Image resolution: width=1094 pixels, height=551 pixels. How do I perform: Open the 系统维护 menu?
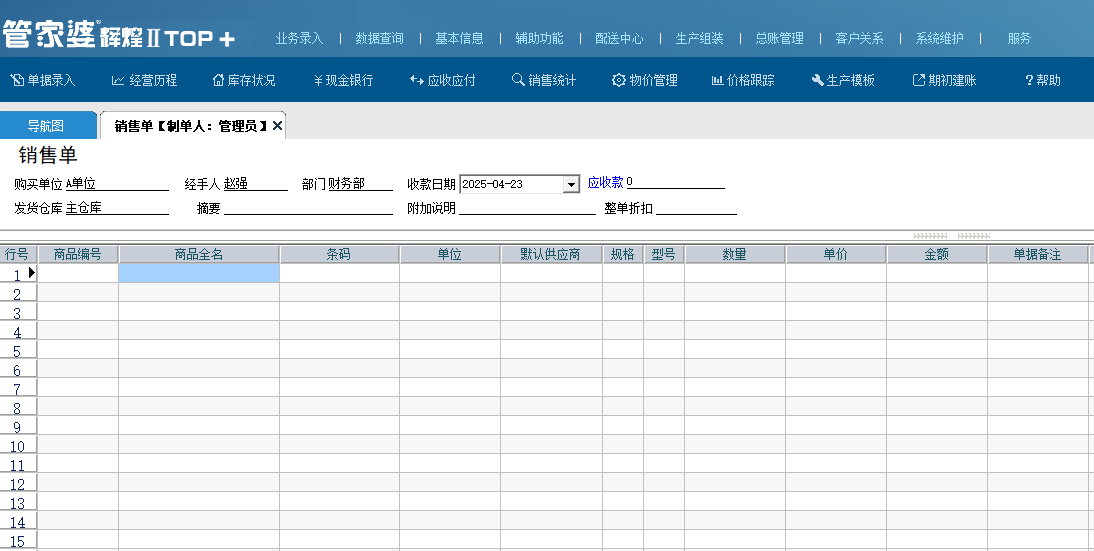pyautogui.click(x=940, y=38)
